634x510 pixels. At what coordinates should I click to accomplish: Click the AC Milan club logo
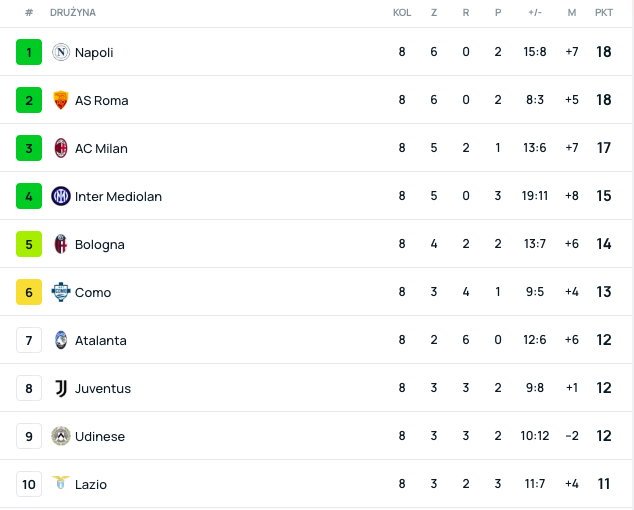pos(61,148)
